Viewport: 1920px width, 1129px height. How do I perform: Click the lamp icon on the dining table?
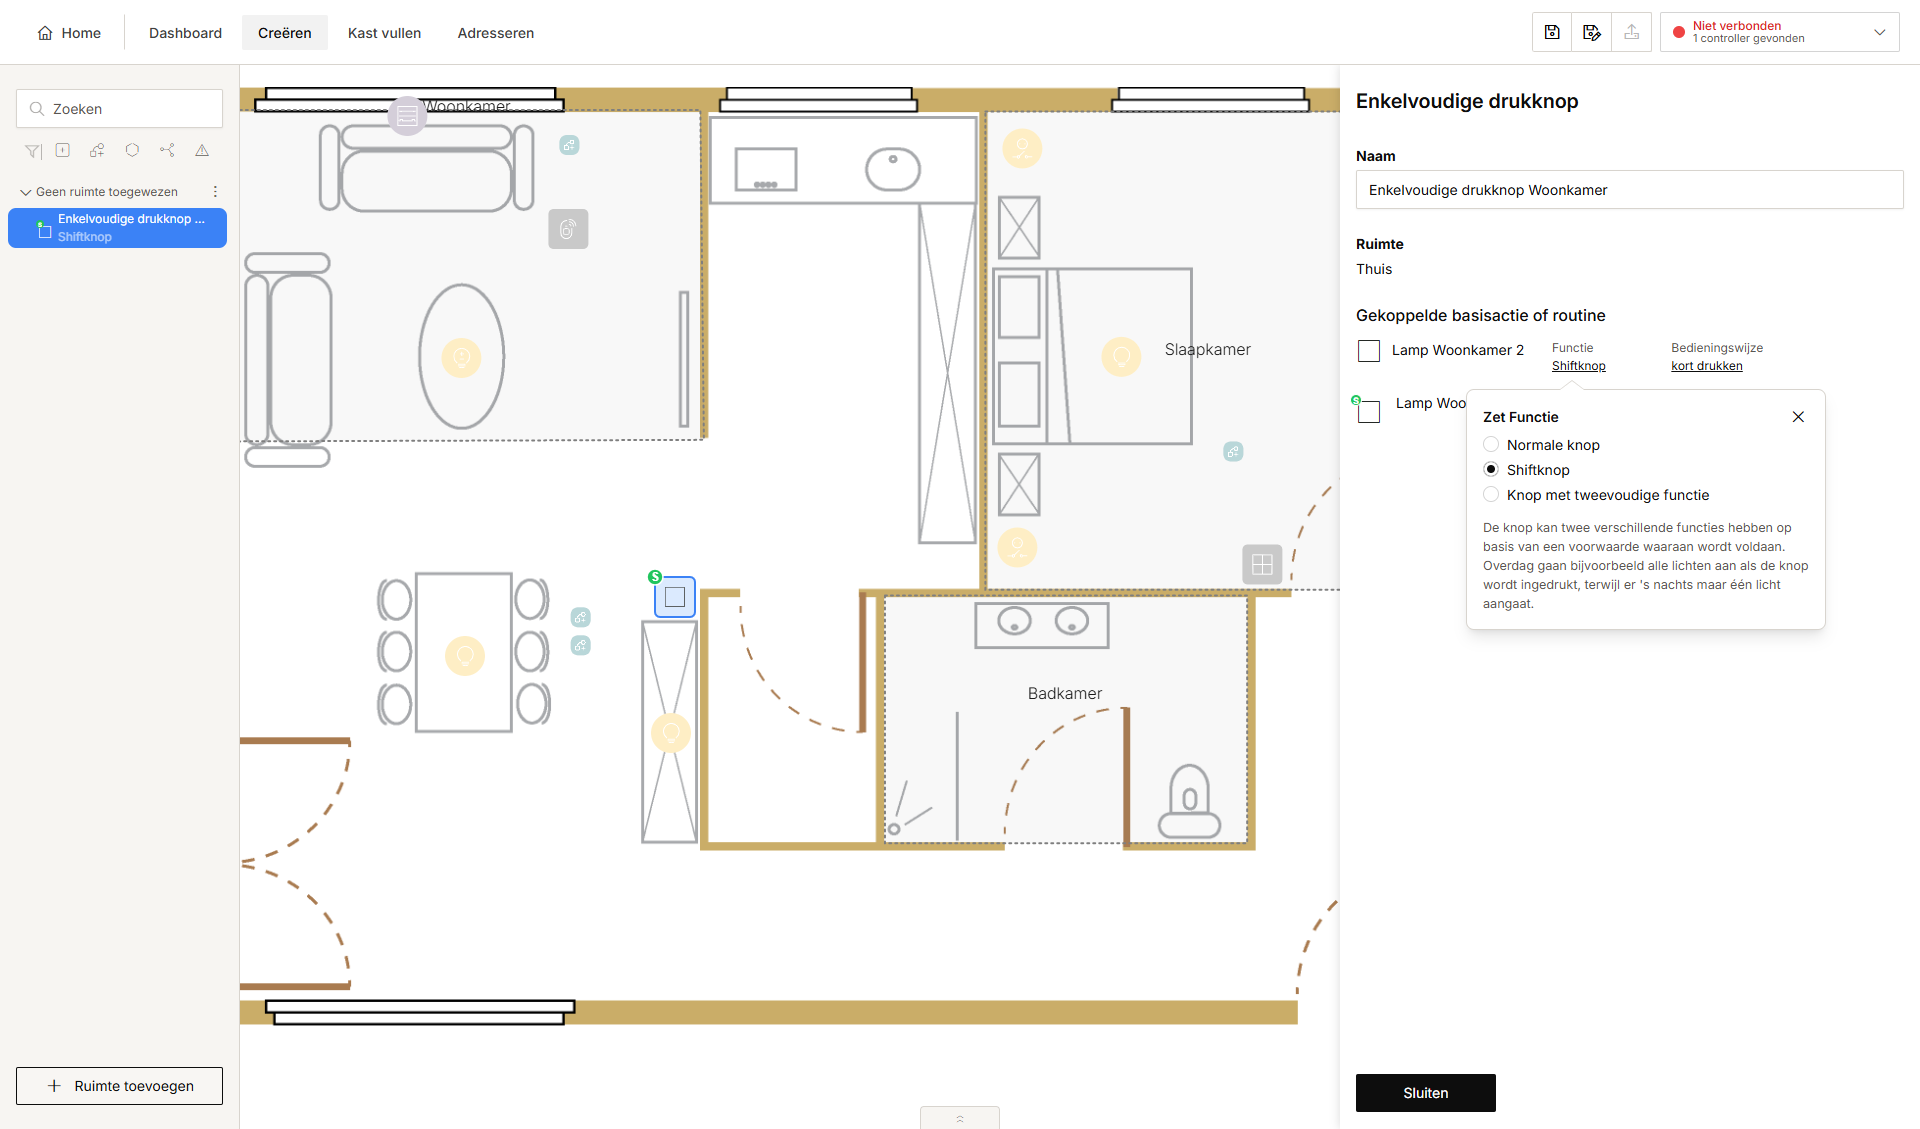[465, 656]
